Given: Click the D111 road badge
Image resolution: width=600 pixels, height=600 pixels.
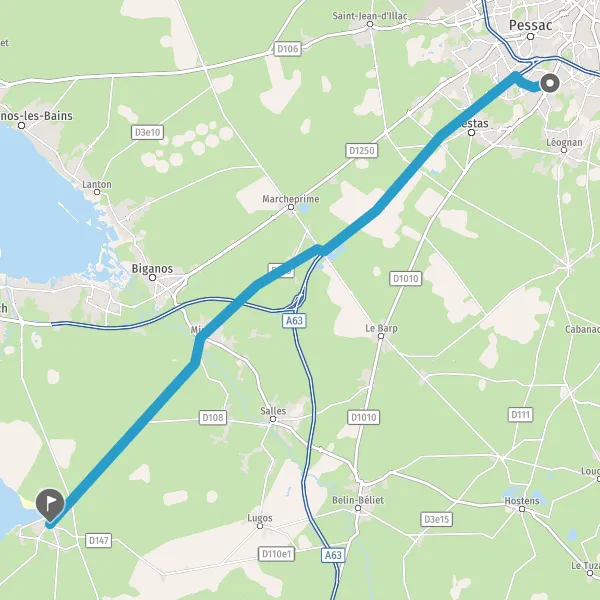Looking at the screenshot, I should tap(520, 415).
